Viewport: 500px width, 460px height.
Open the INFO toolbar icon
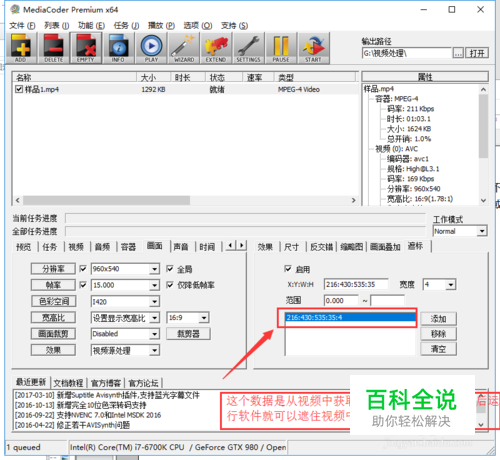tap(118, 48)
